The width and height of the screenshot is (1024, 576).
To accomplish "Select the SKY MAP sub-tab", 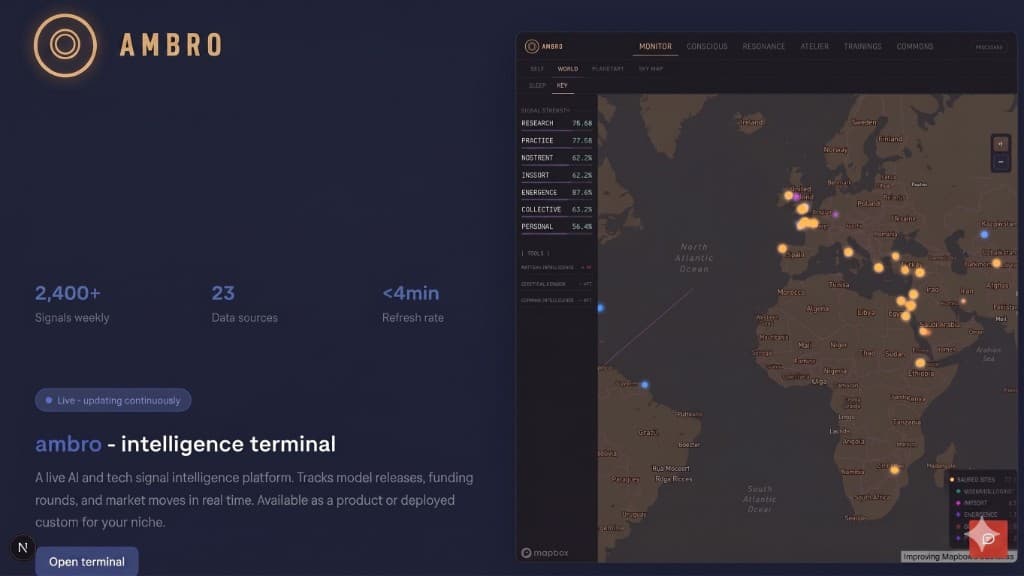I will pyautogui.click(x=650, y=69).
